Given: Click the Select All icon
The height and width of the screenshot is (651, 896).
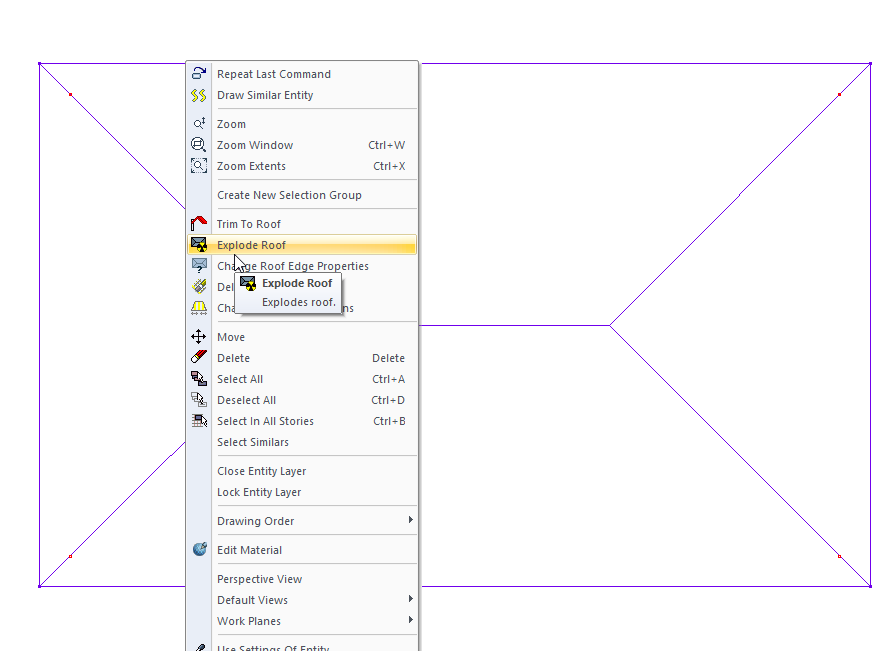Looking at the screenshot, I should coord(199,378).
